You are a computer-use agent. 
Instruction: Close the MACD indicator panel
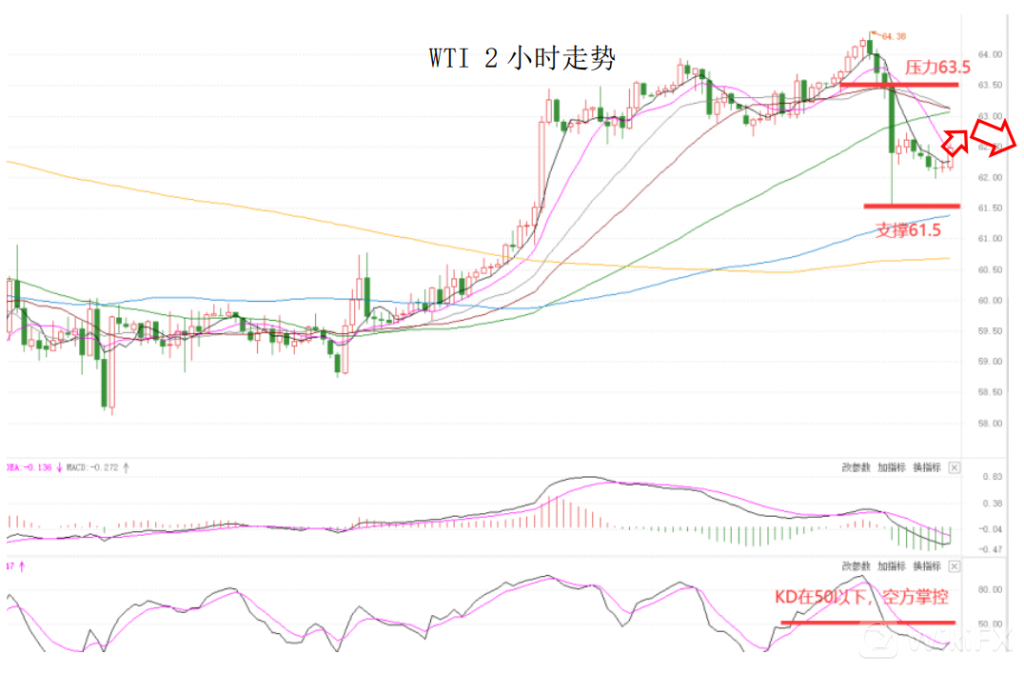(953, 467)
